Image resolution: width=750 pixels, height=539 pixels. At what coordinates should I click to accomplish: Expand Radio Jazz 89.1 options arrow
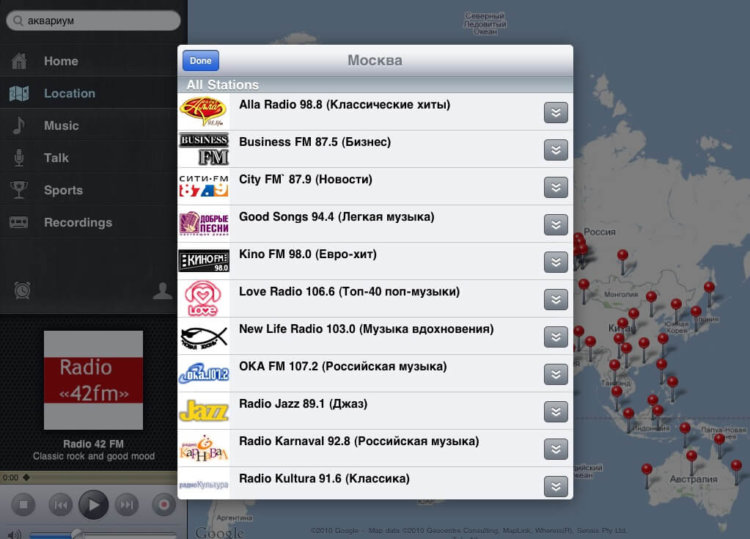556,411
